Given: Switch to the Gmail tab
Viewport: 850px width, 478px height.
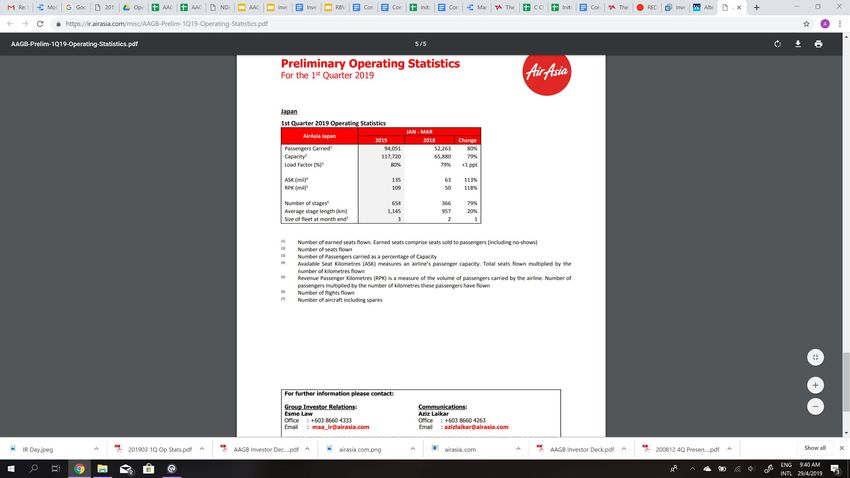Looking at the screenshot, I should click(x=17, y=8).
